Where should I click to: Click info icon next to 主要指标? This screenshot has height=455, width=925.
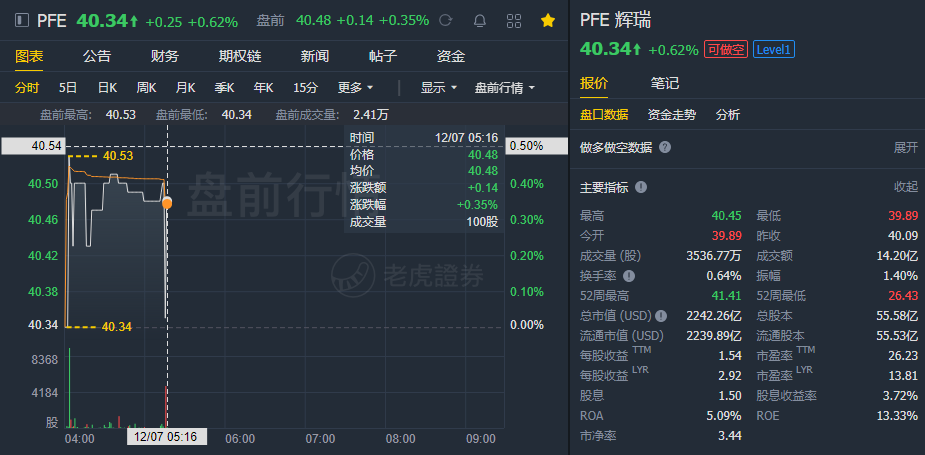pos(641,187)
